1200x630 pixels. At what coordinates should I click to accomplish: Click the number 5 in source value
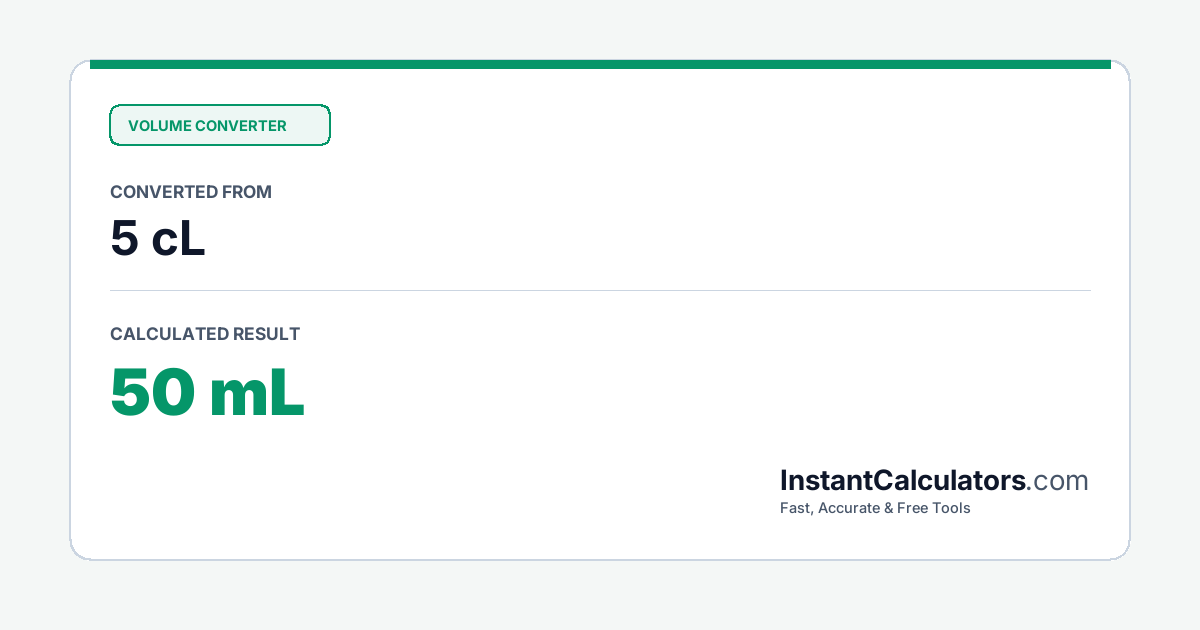click(124, 239)
